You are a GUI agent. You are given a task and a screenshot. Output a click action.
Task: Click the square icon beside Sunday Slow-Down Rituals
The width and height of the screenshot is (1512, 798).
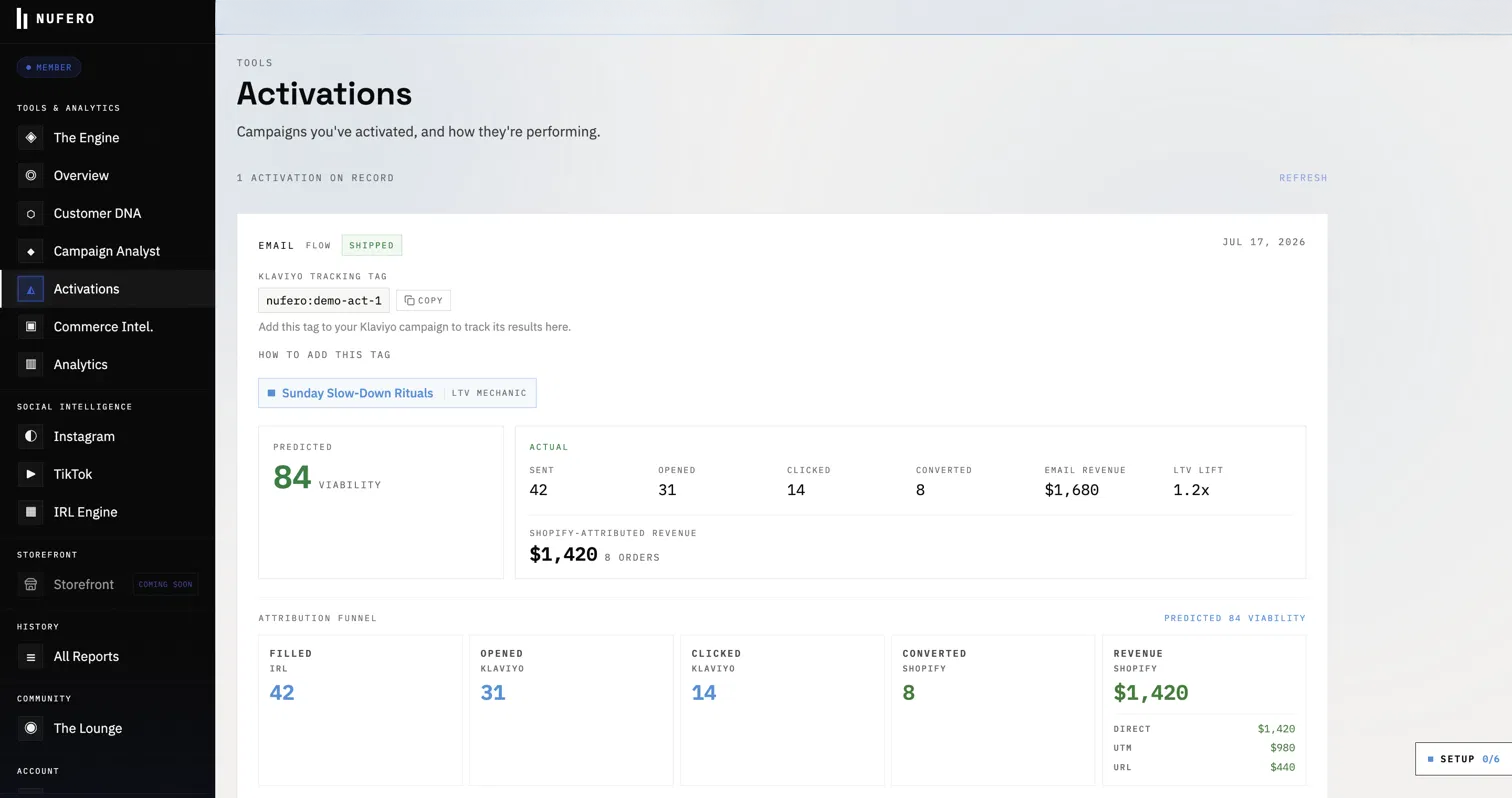271,393
